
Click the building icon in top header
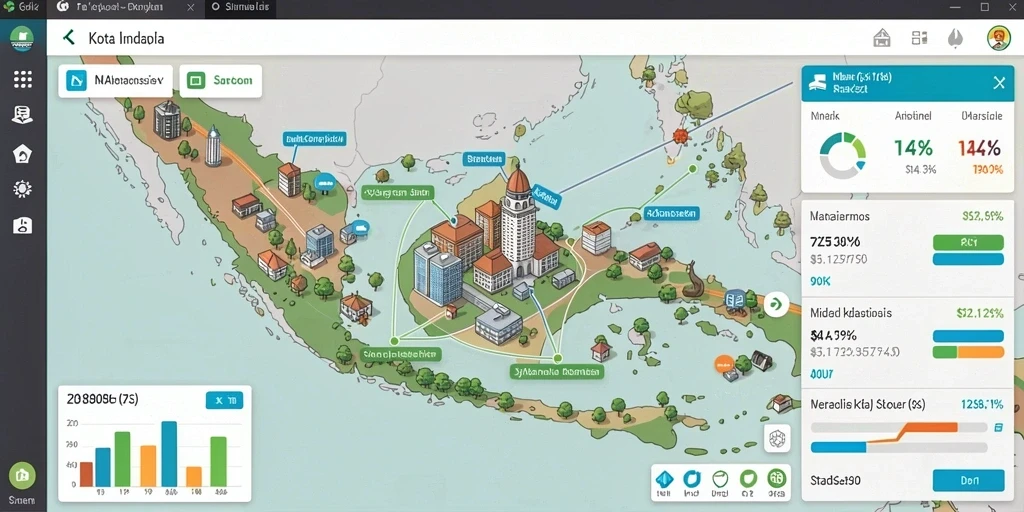pyautogui.click(x=882, y=38)
